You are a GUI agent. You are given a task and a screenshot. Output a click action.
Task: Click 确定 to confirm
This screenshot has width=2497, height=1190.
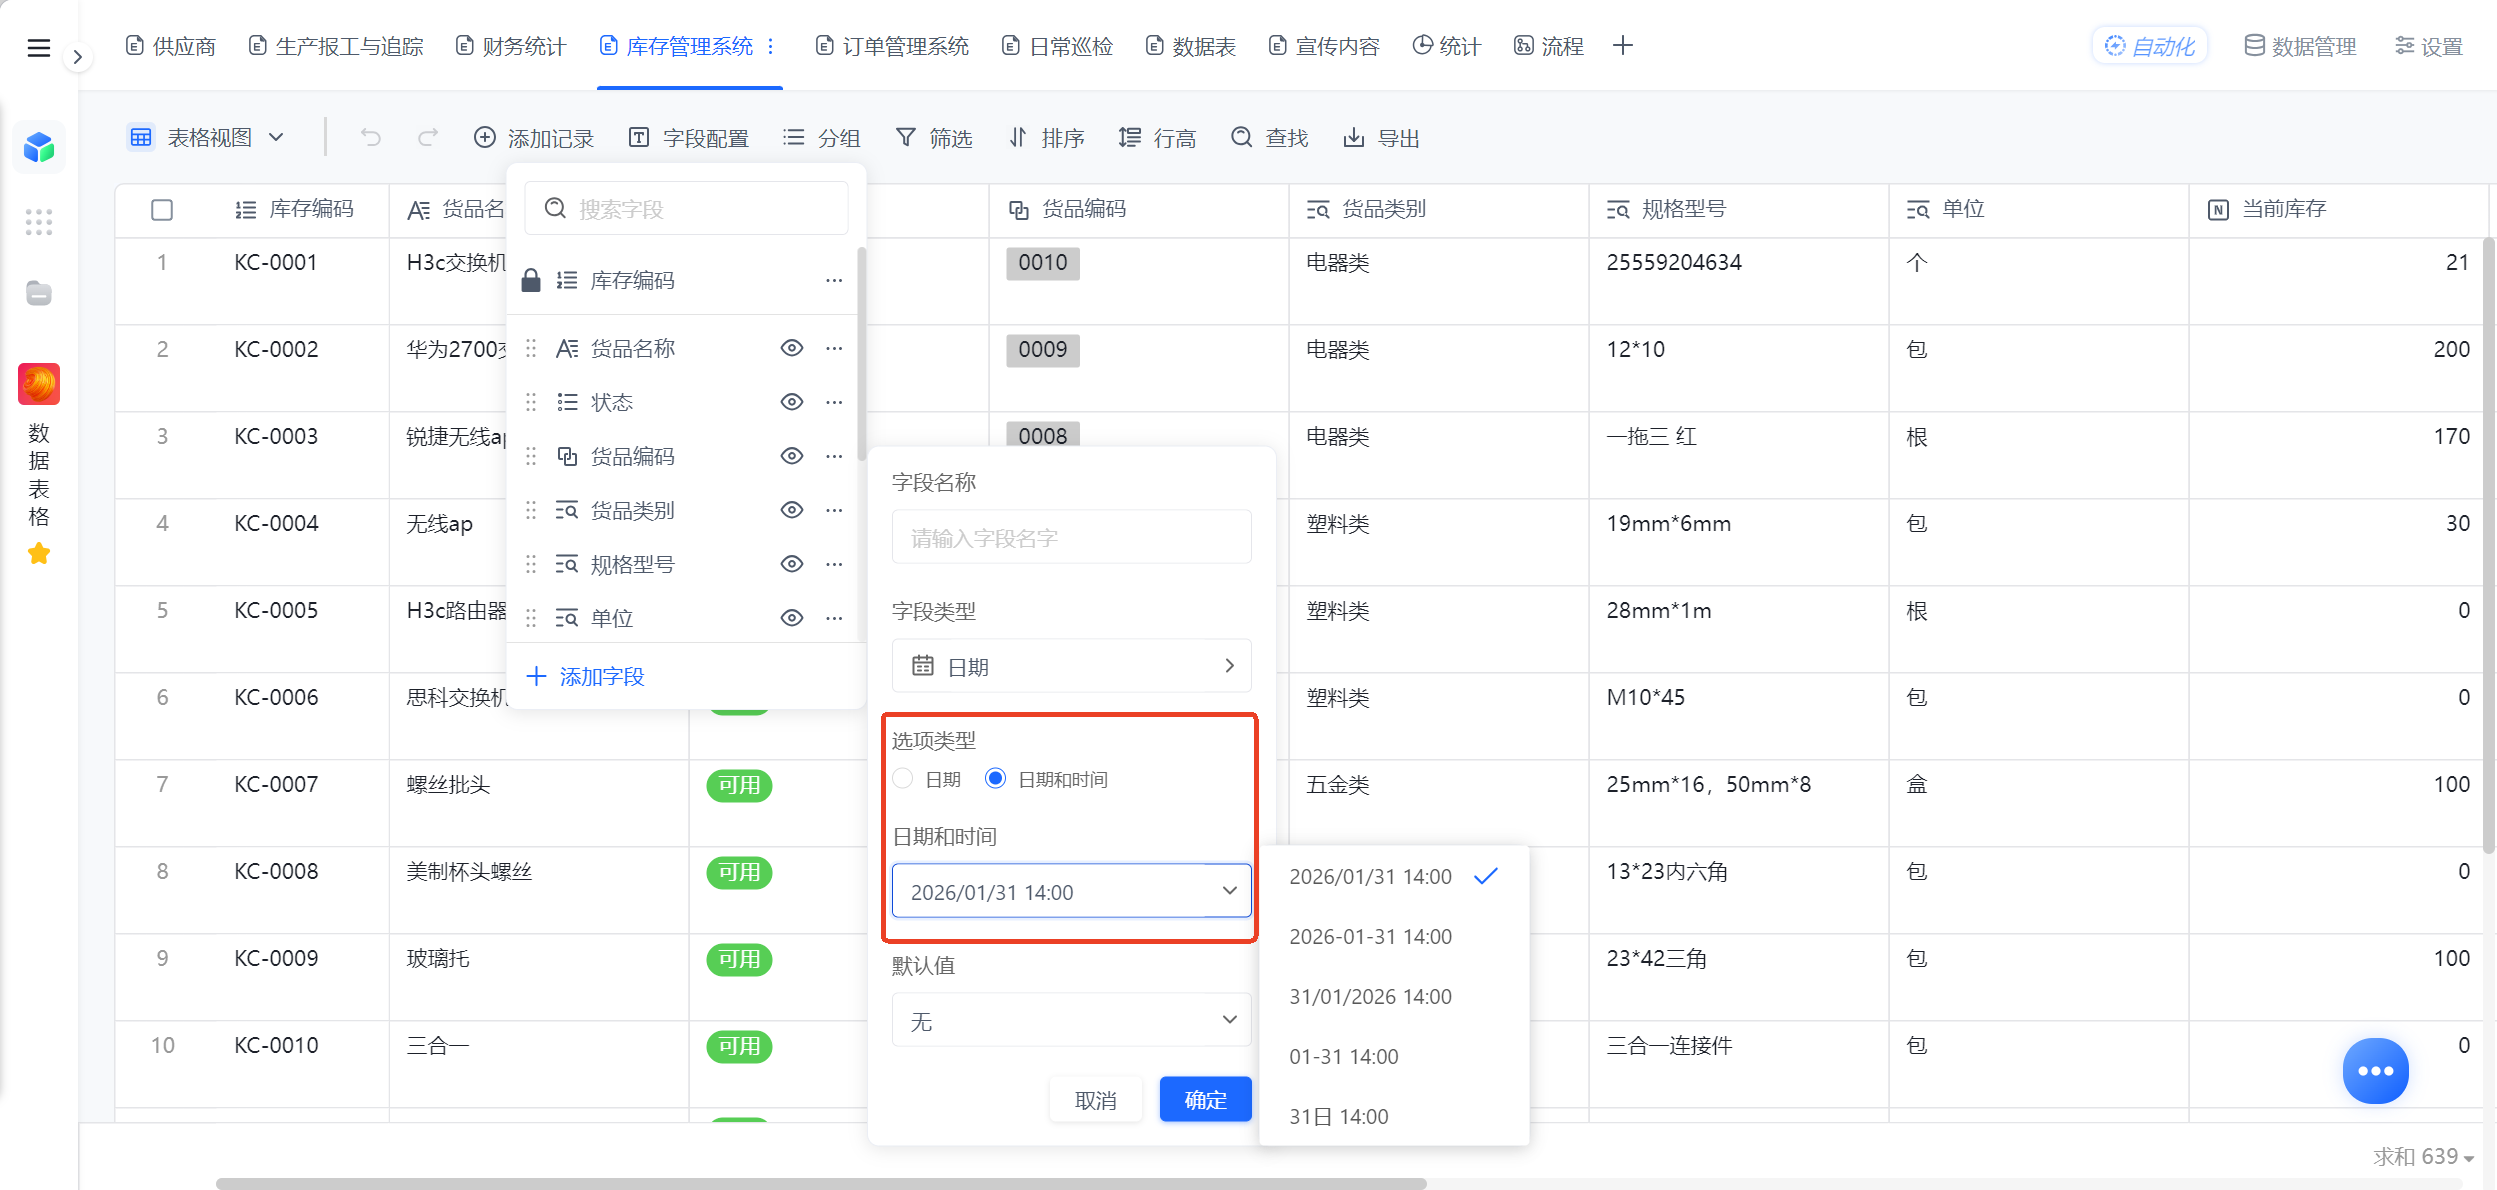[1205, 1100]
